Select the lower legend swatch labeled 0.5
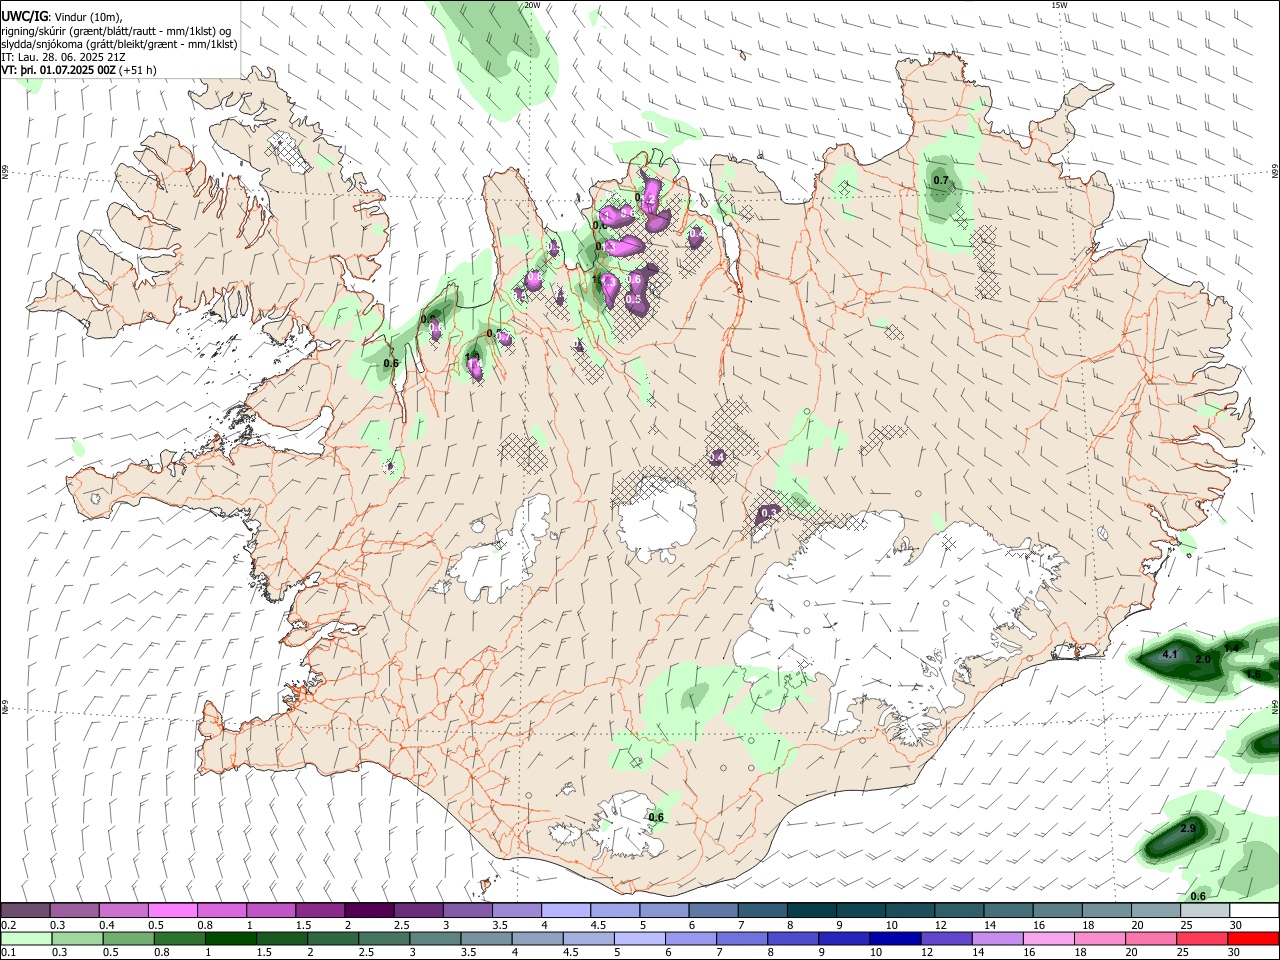 (128, 938)
